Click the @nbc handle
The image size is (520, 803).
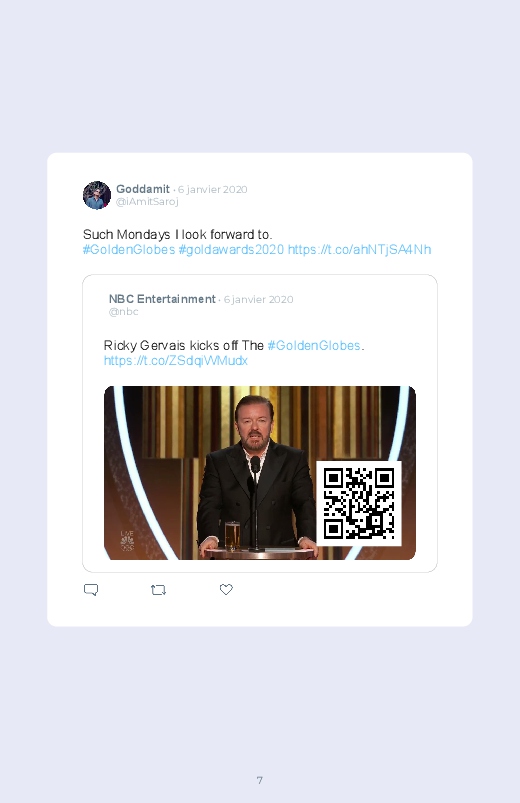123,311
